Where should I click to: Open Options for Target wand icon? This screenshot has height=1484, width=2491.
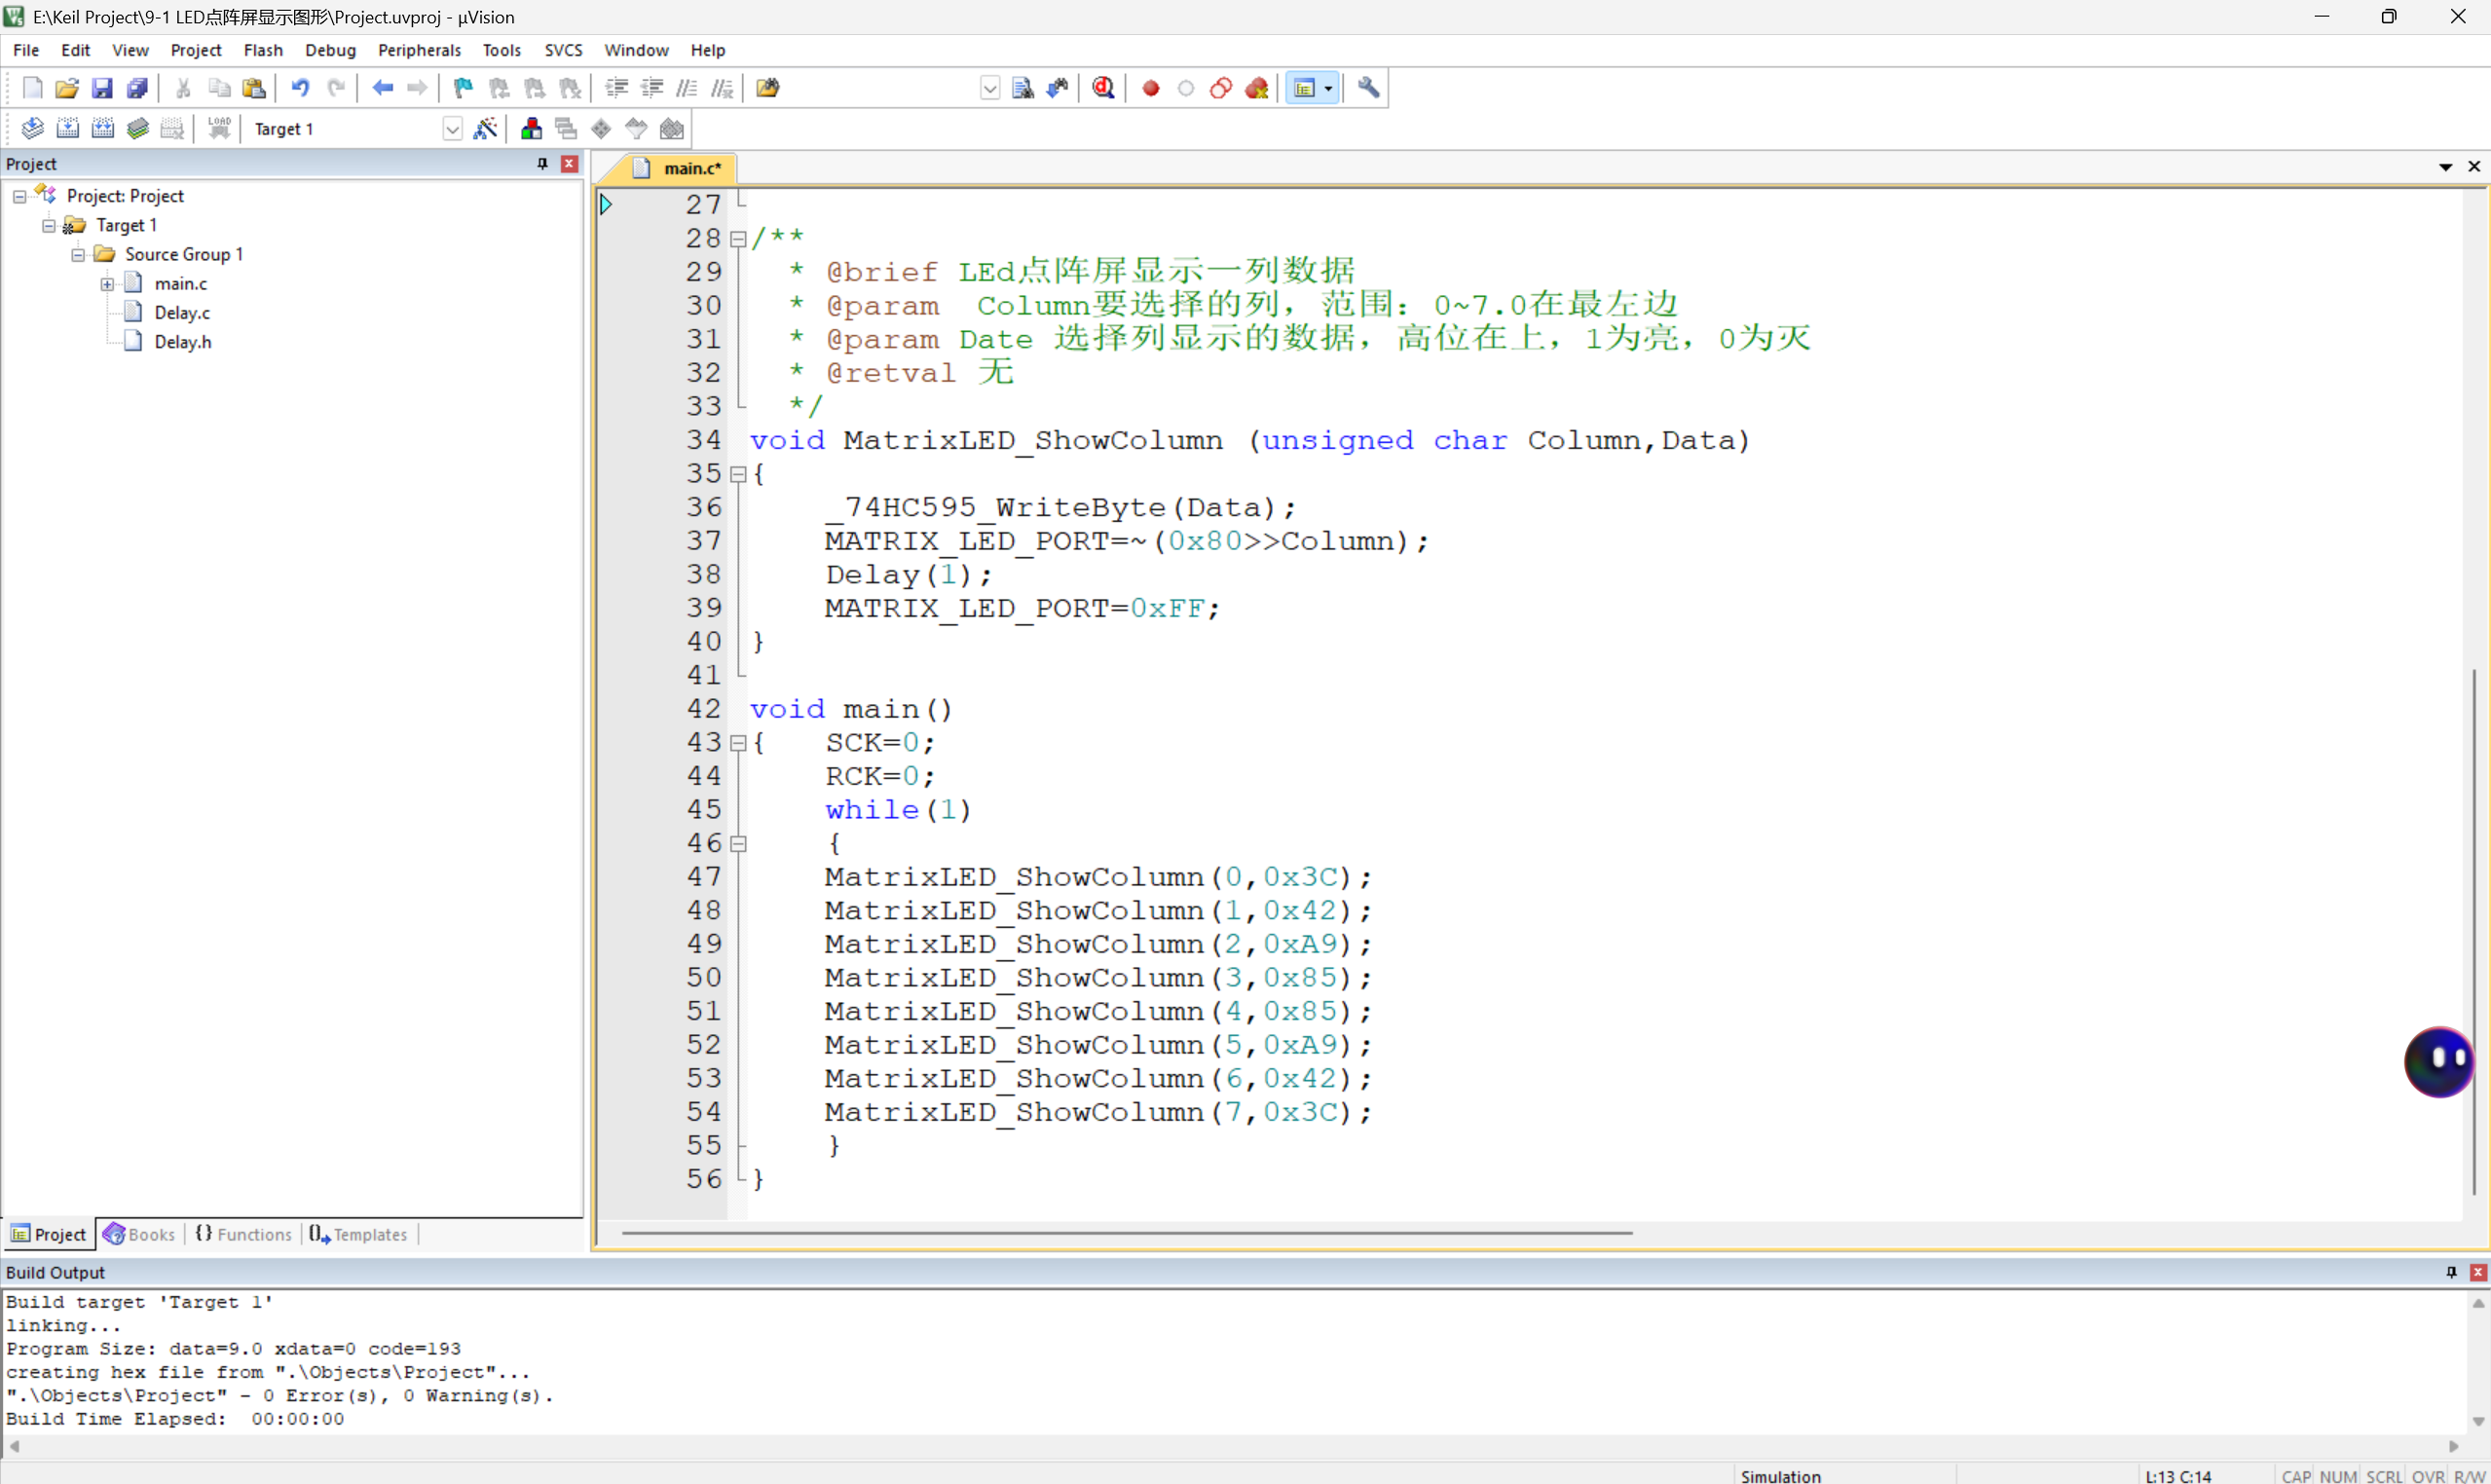[x=485, y=128]
